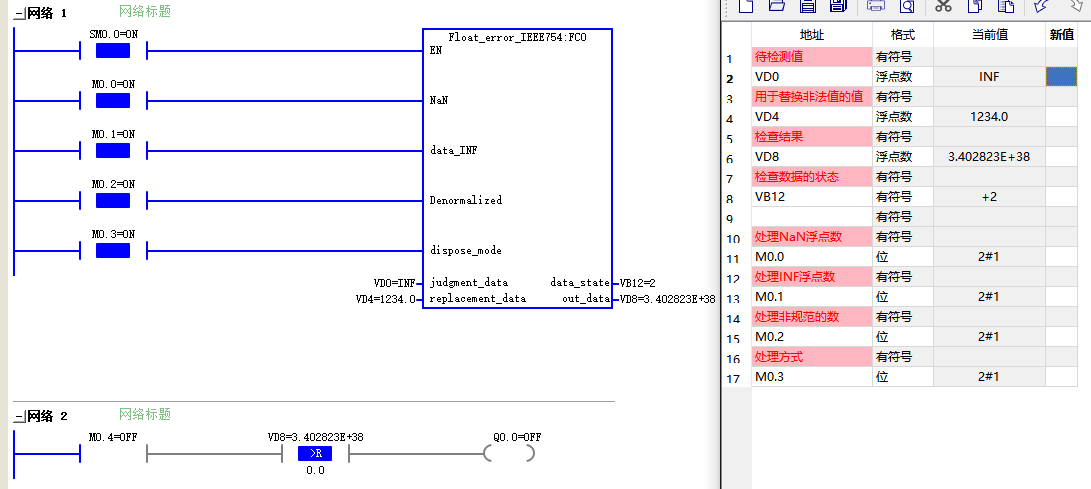The width and height of the screenshot is (1091, 489).
Task: Click the Undo arrow icon
Action: click(x=1041, y=6)
